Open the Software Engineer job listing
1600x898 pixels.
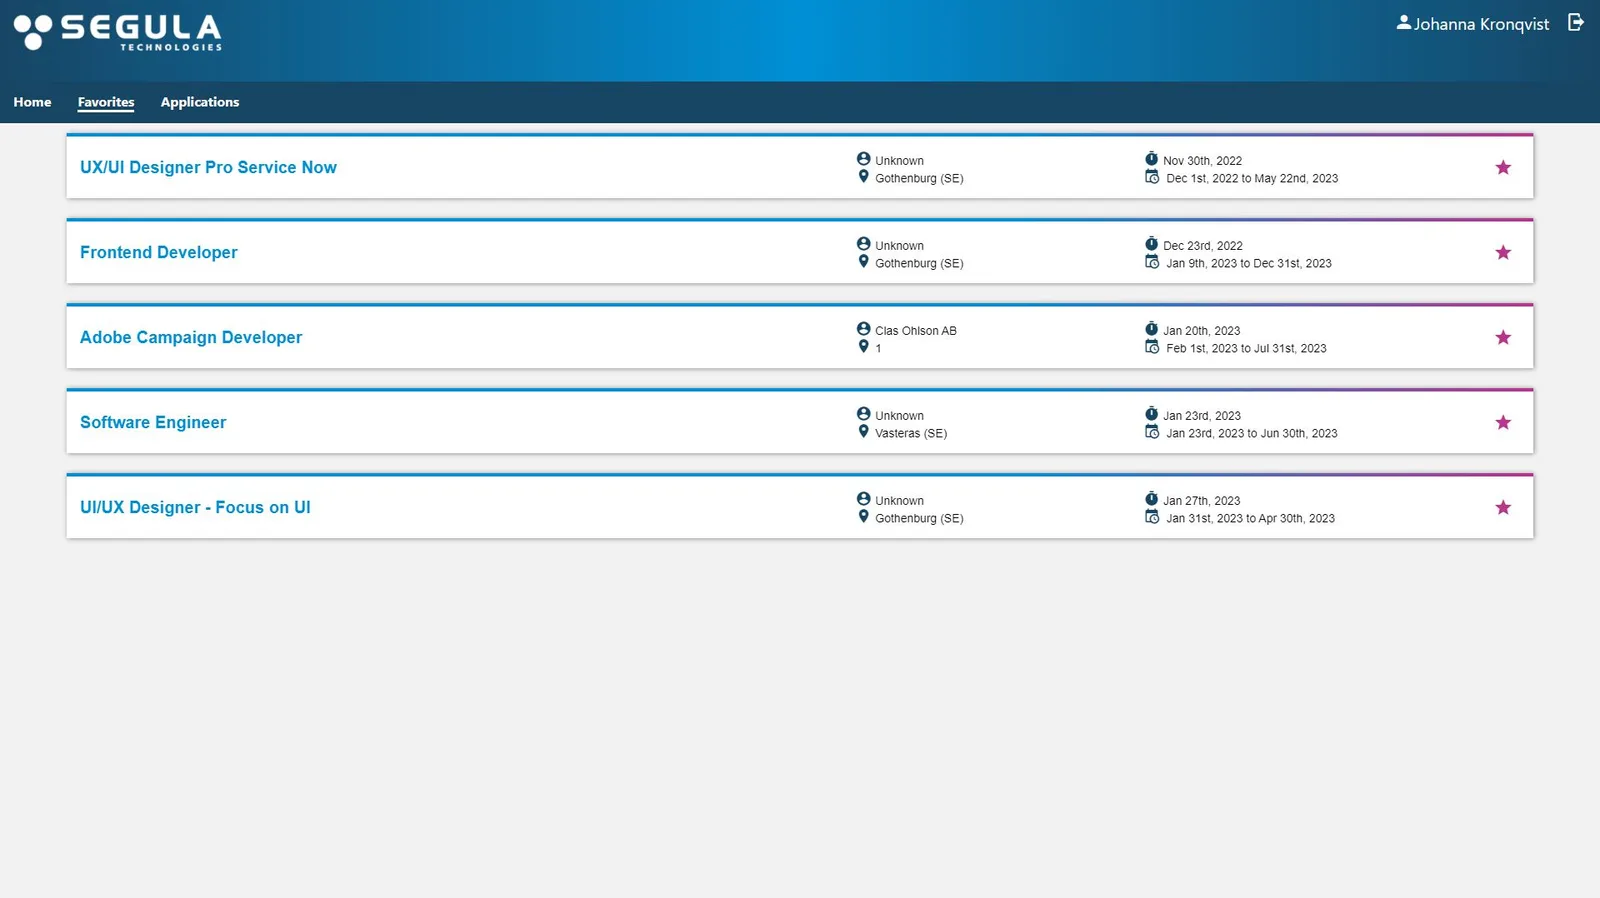pos(153,422)
